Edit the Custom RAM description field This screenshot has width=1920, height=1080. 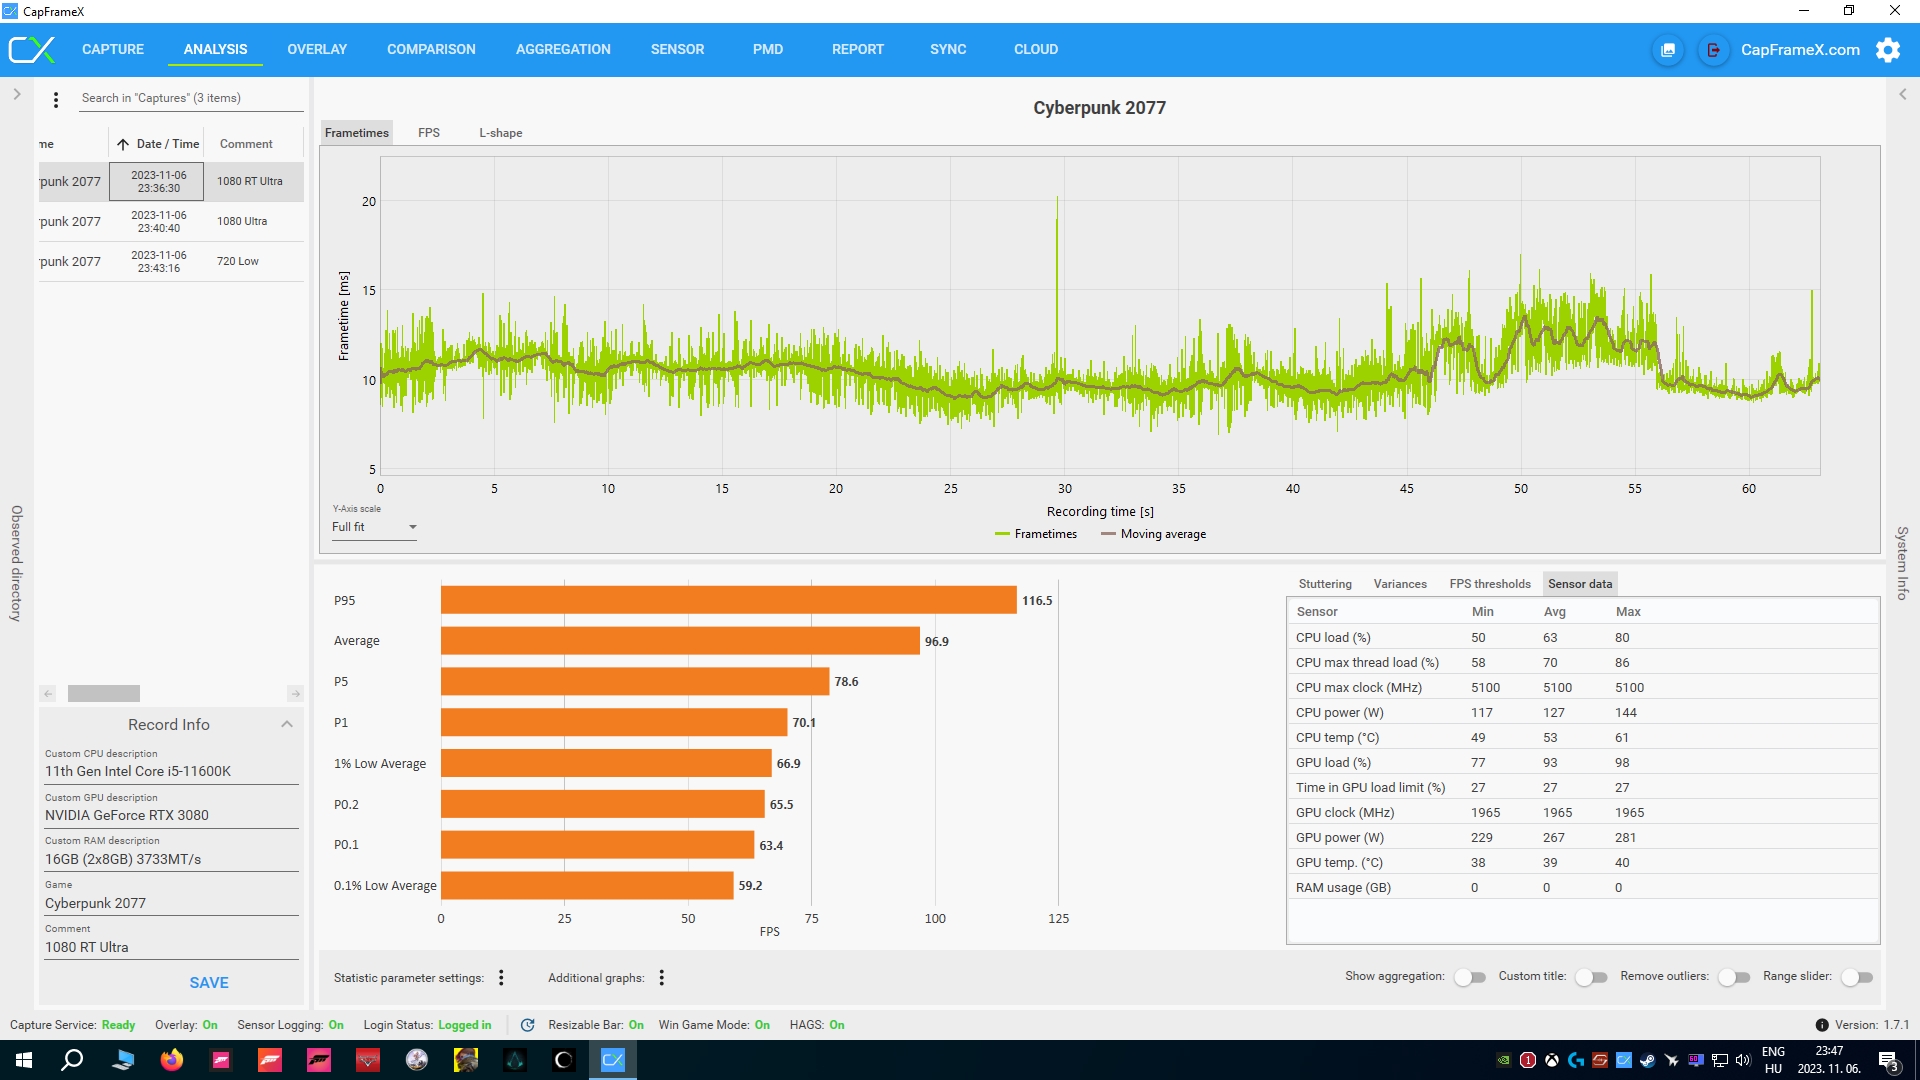tap(171, 859)
